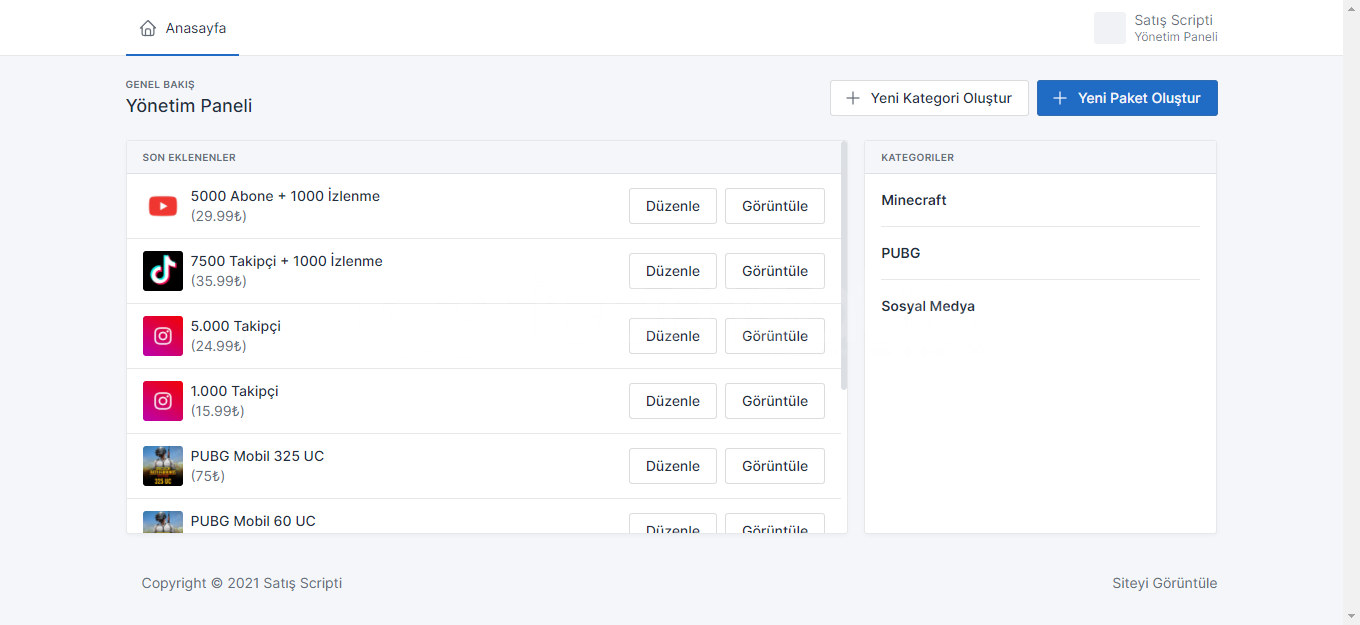Click the Siteyi Görüntüle link
Viewport: 1360px width, 625px height.
tap(1165, 583)
